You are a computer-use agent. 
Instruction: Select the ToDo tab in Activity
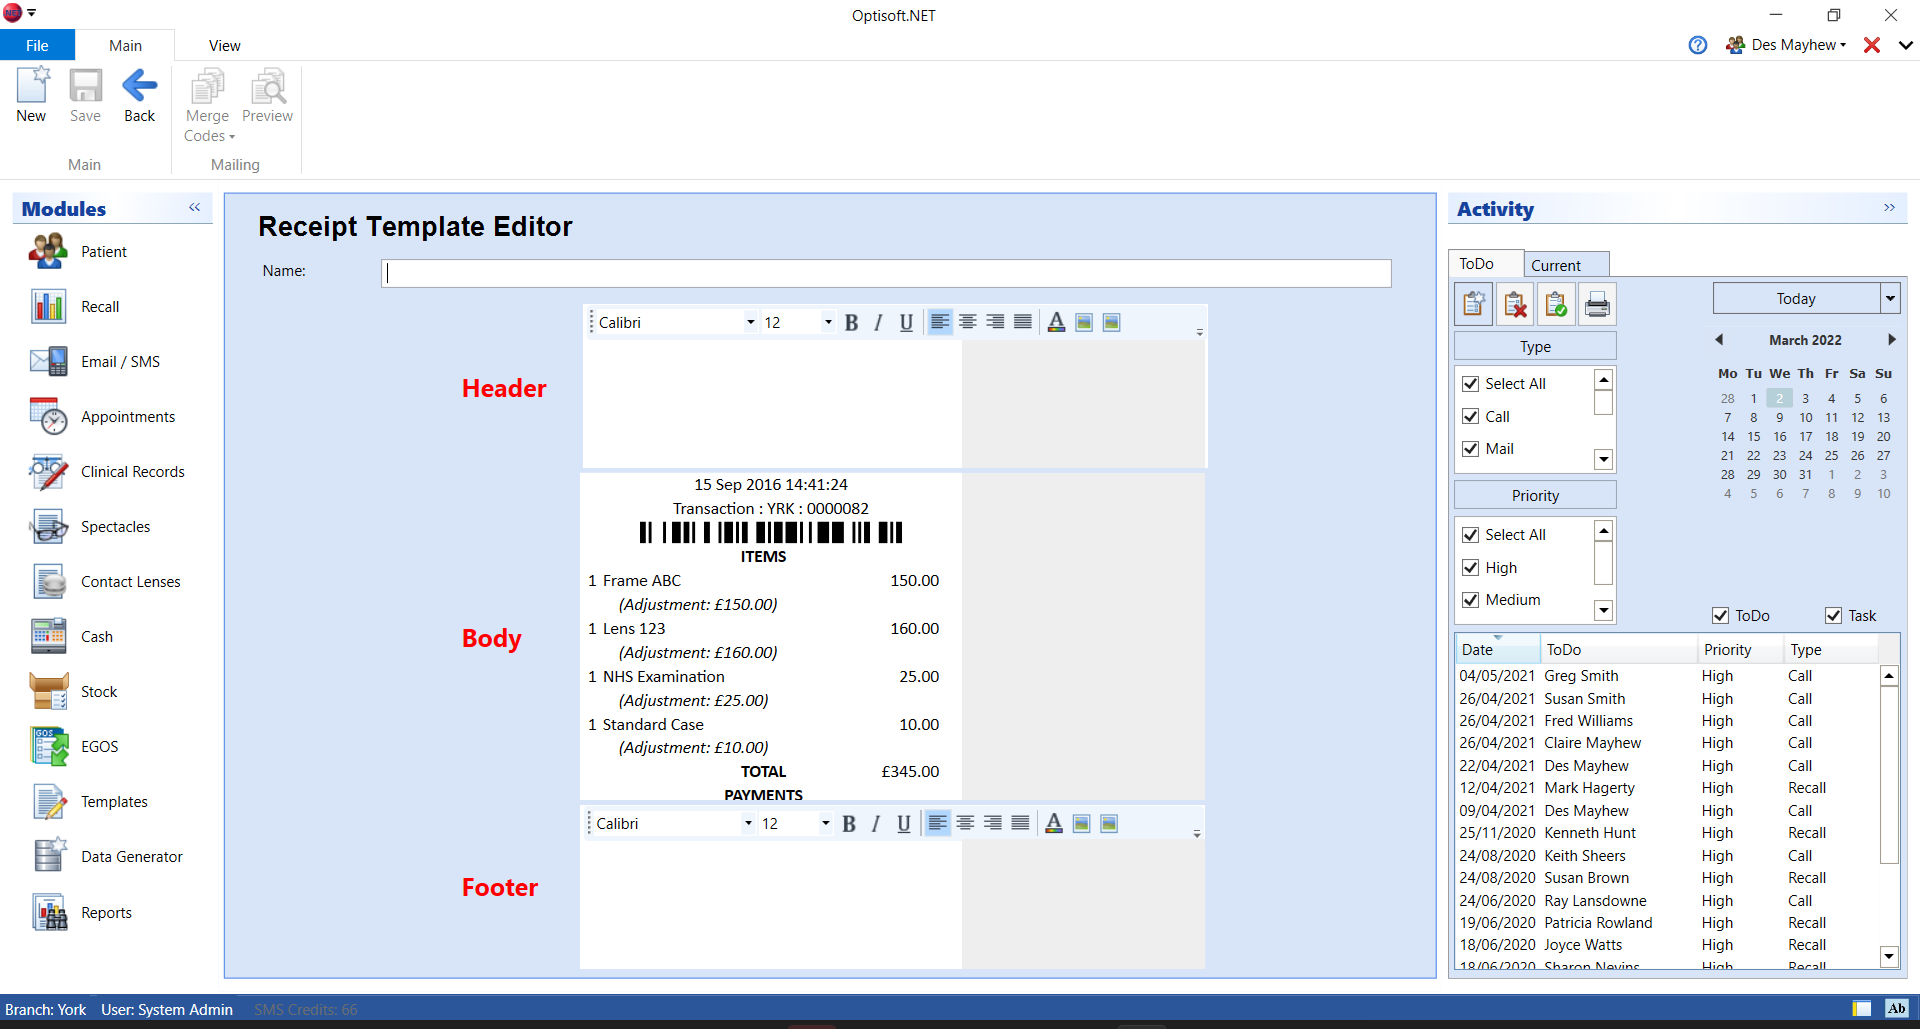coord(1485,263)
